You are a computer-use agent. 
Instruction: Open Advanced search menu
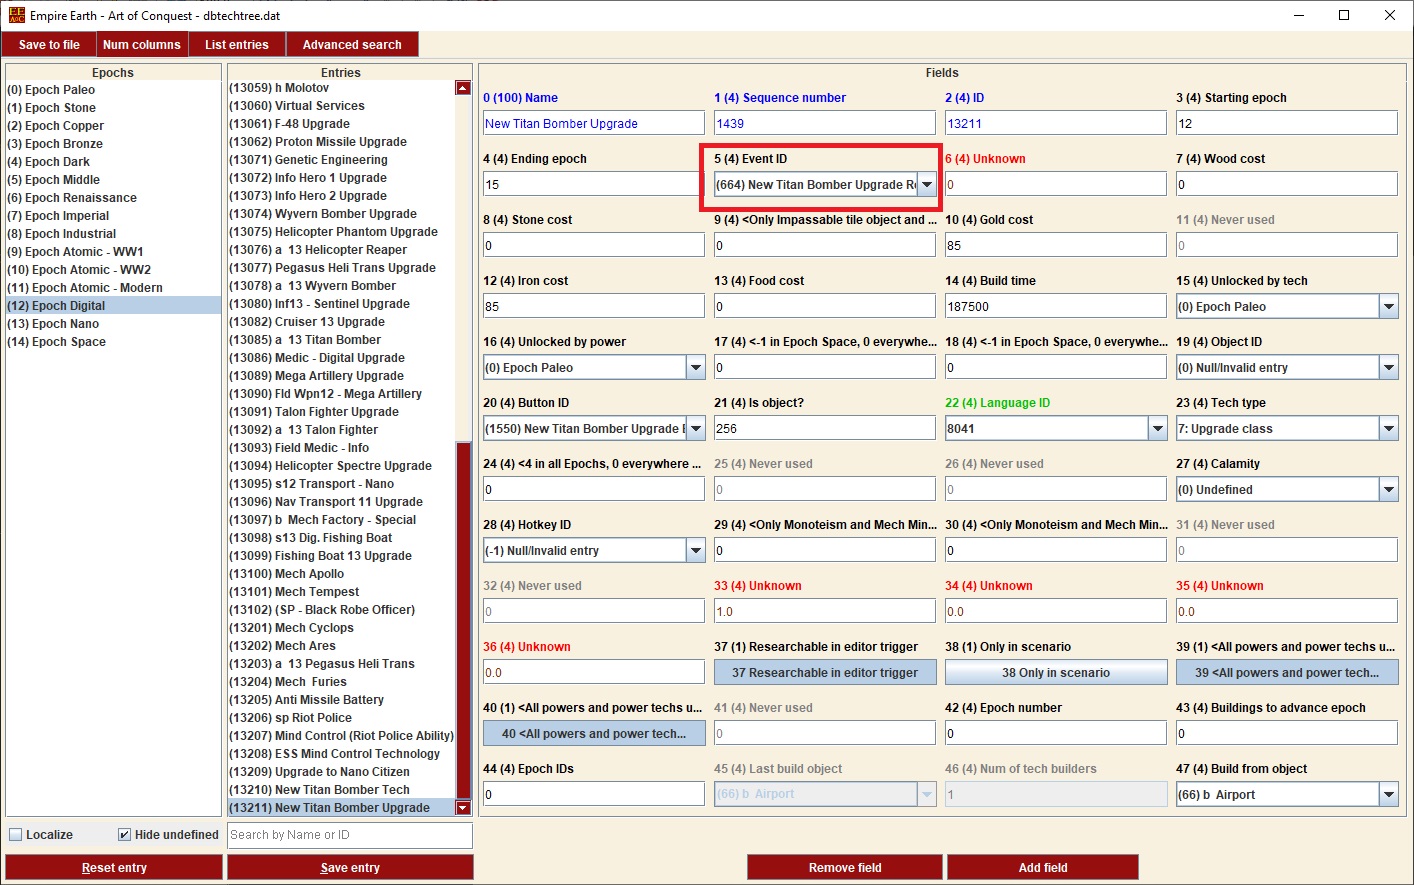[x=352, y=45]
